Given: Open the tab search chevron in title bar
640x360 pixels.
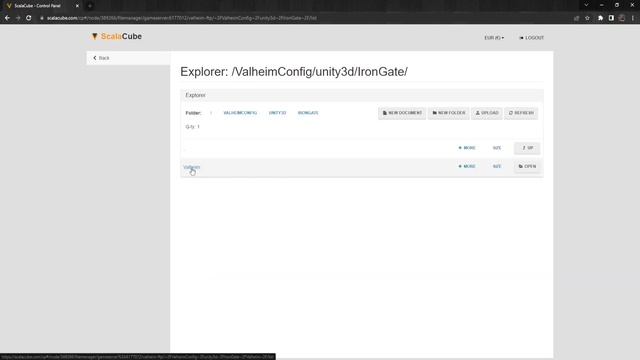Looking at the screenshot, I should [x=586, y=5].
